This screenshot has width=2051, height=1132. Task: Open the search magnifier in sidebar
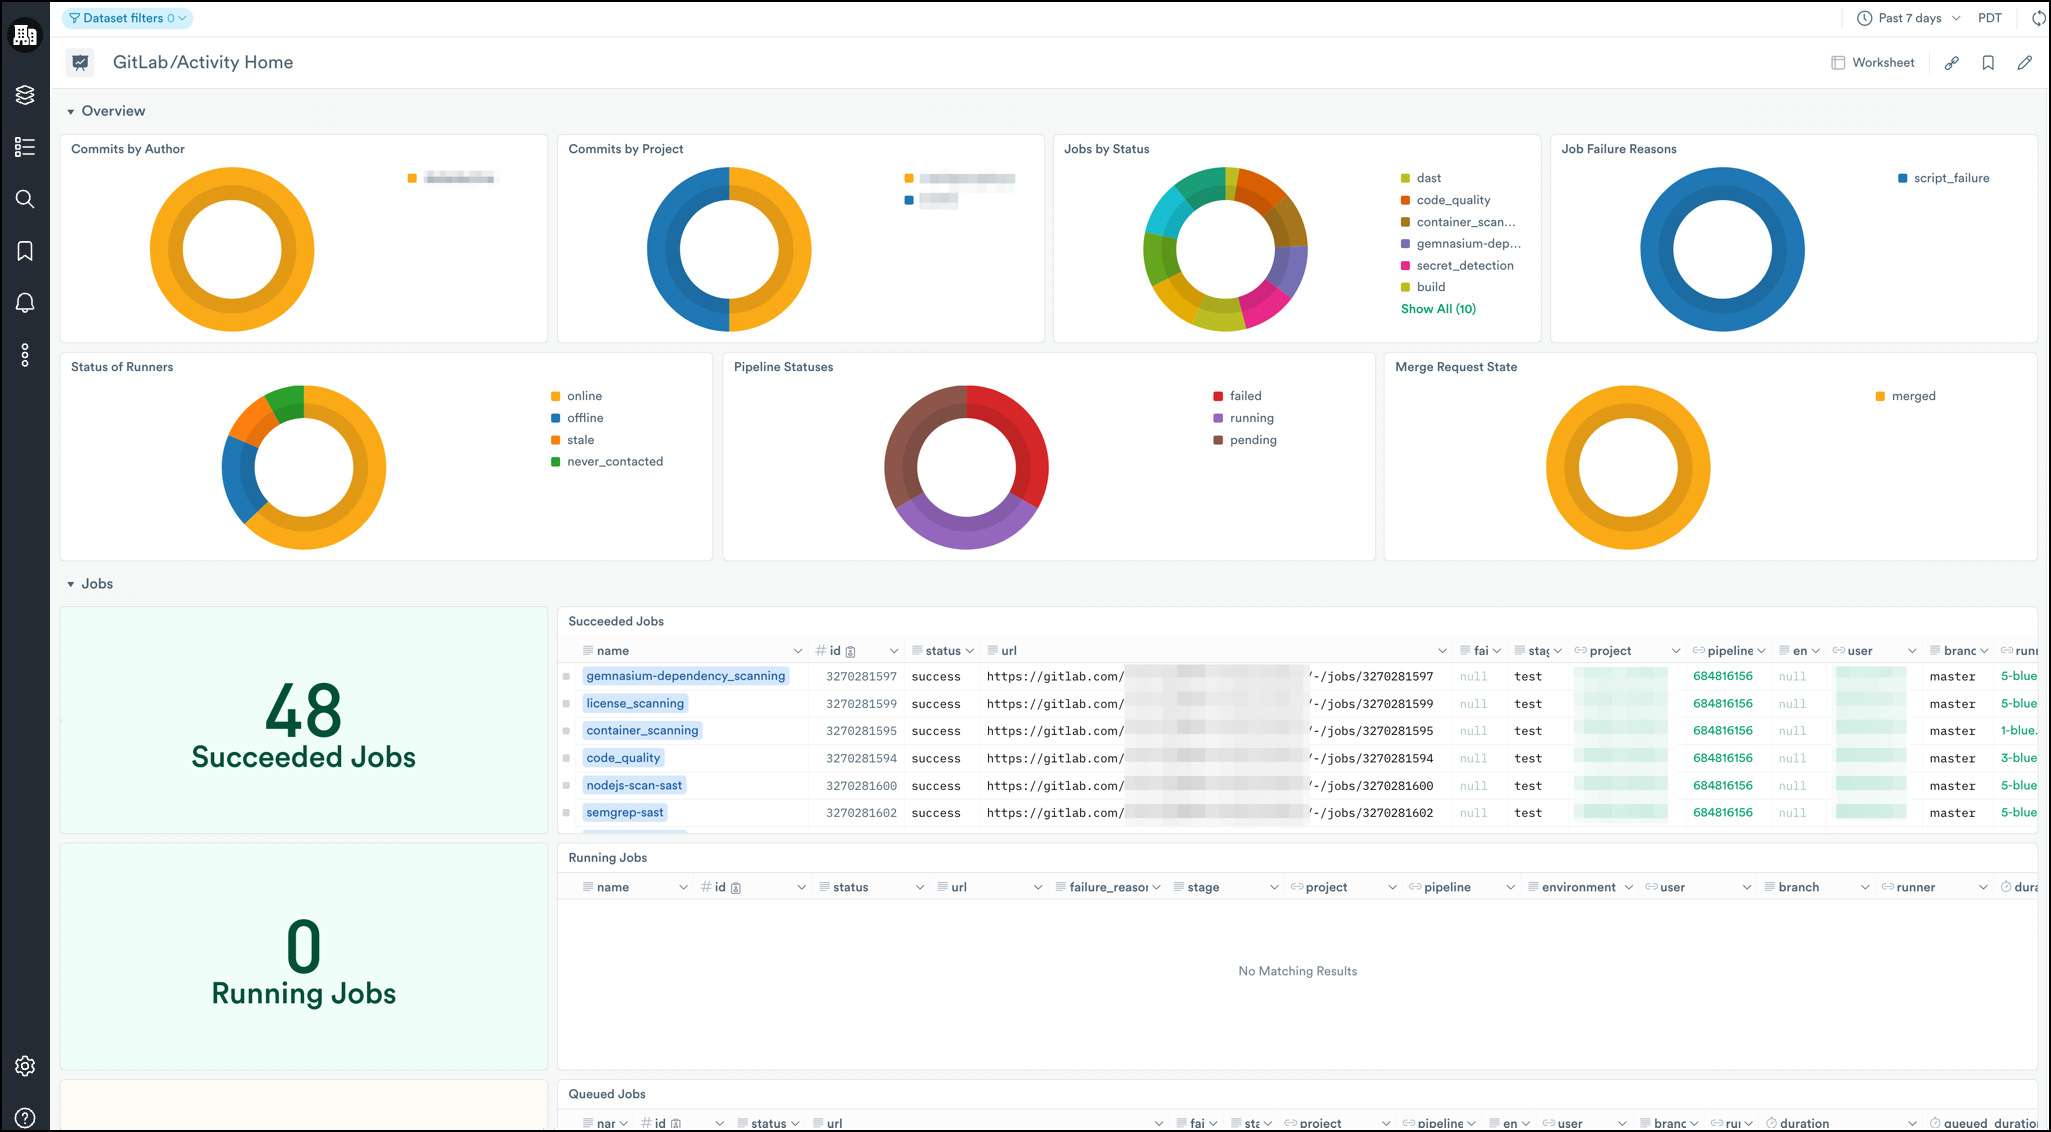tap(25, 199)
